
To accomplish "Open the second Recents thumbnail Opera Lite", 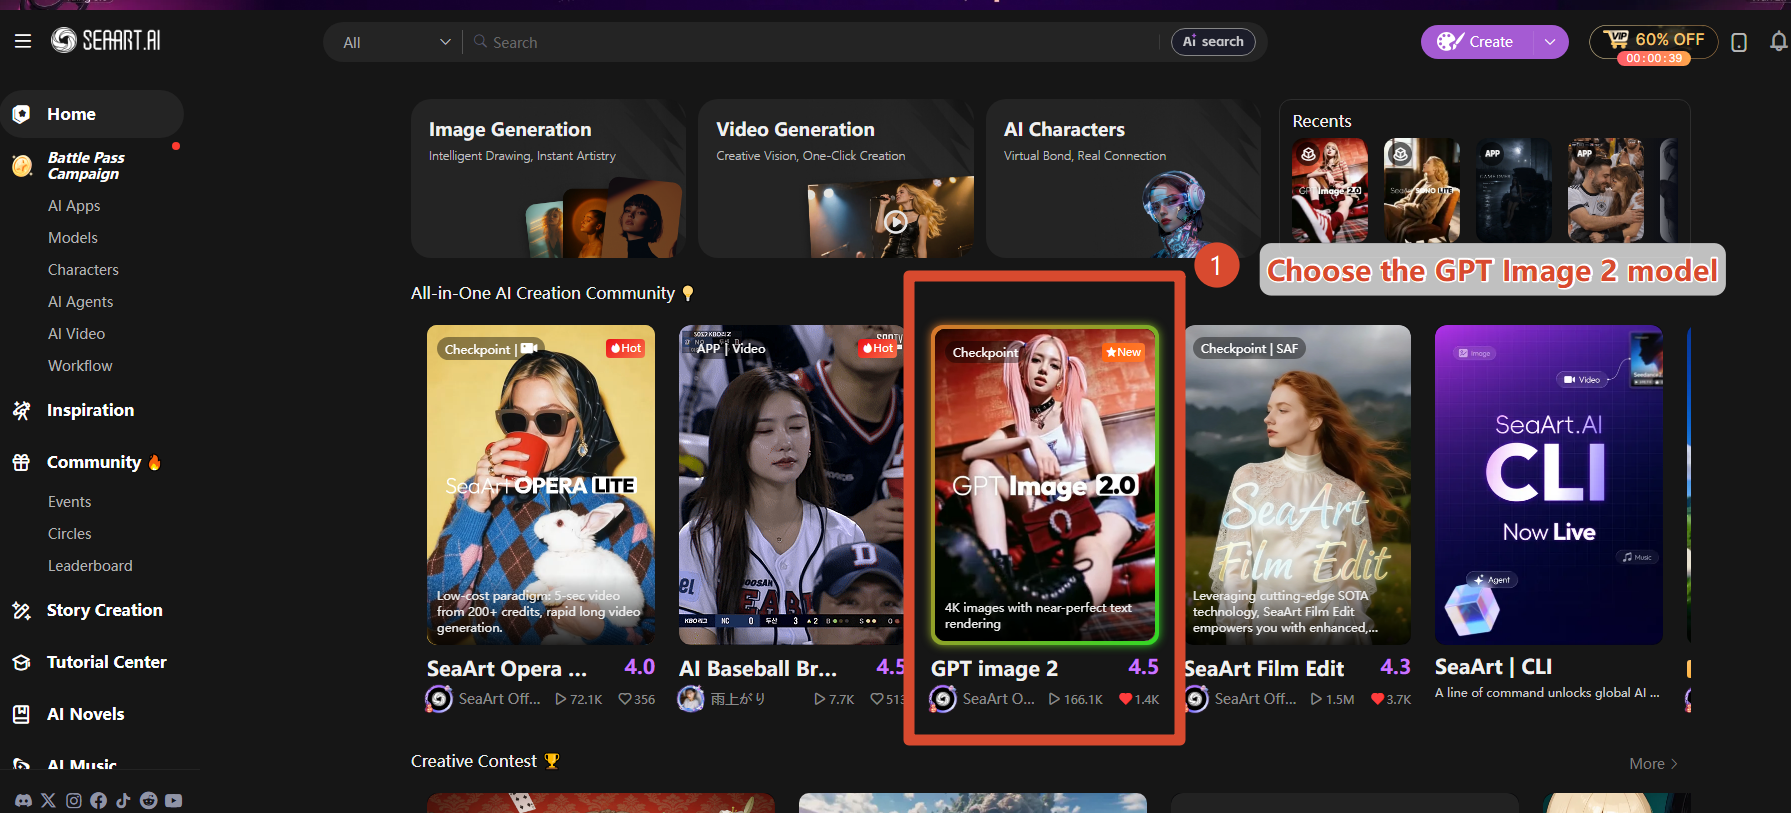I will 1422,190.
